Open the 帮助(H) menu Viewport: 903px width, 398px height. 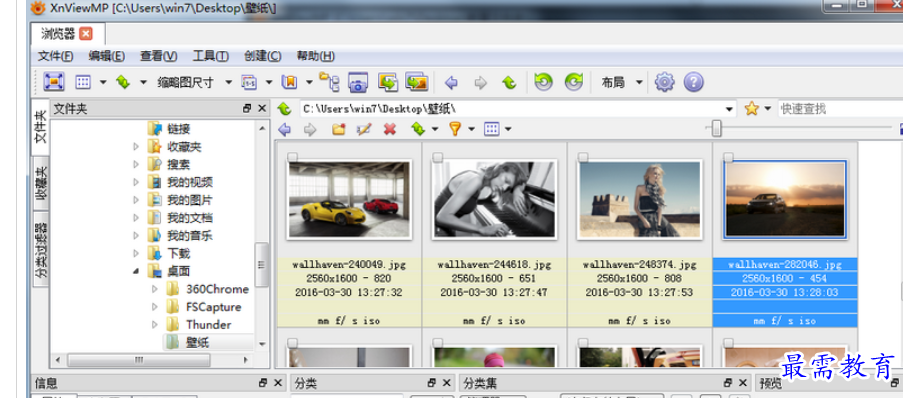[315, 56]
